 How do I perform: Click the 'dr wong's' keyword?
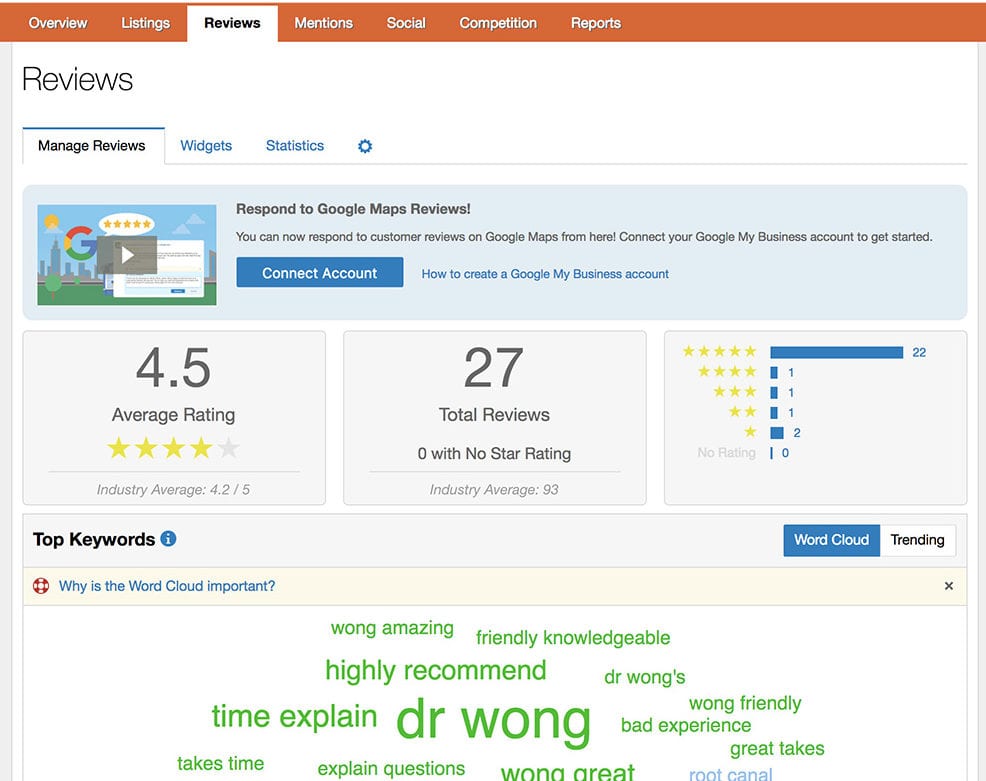645,677
